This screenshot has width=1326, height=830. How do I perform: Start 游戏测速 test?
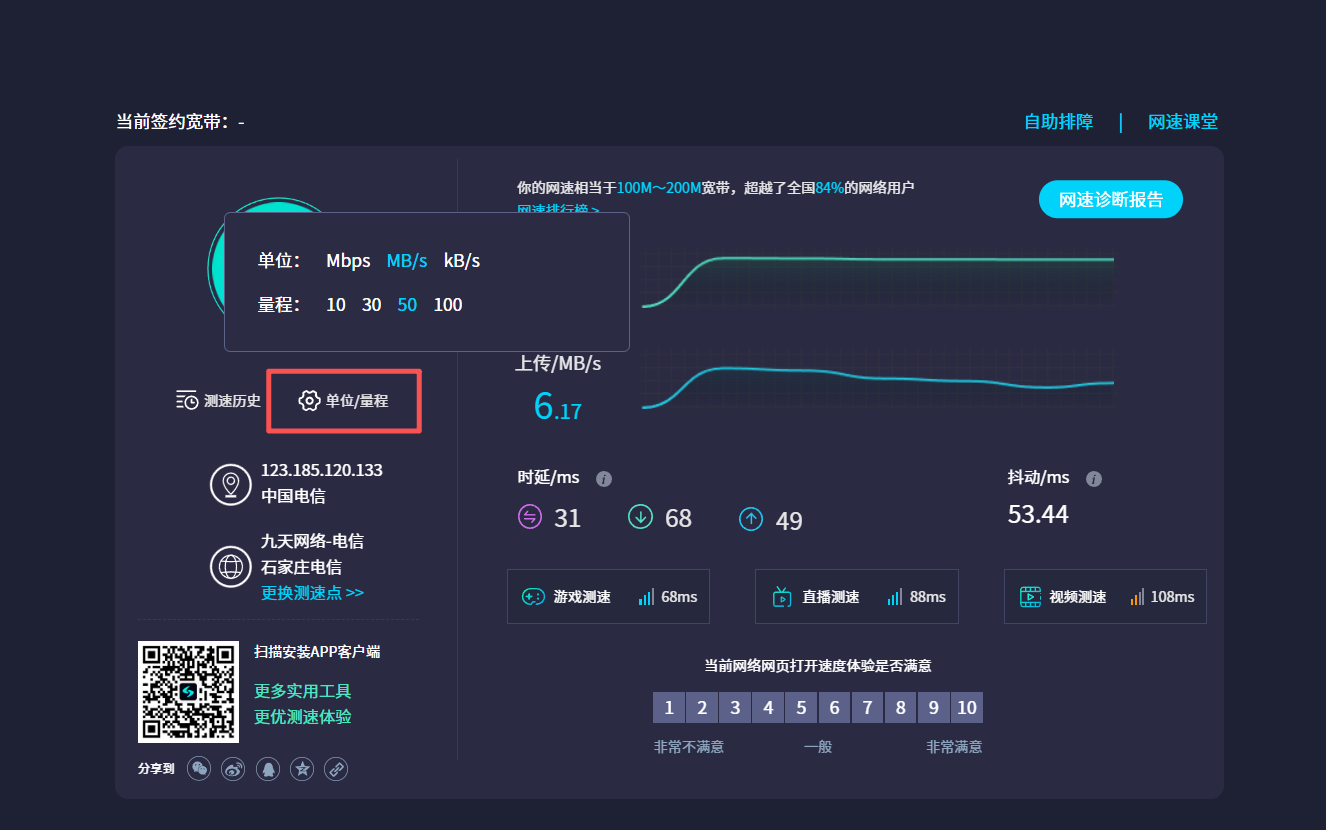tap(608, 597)
